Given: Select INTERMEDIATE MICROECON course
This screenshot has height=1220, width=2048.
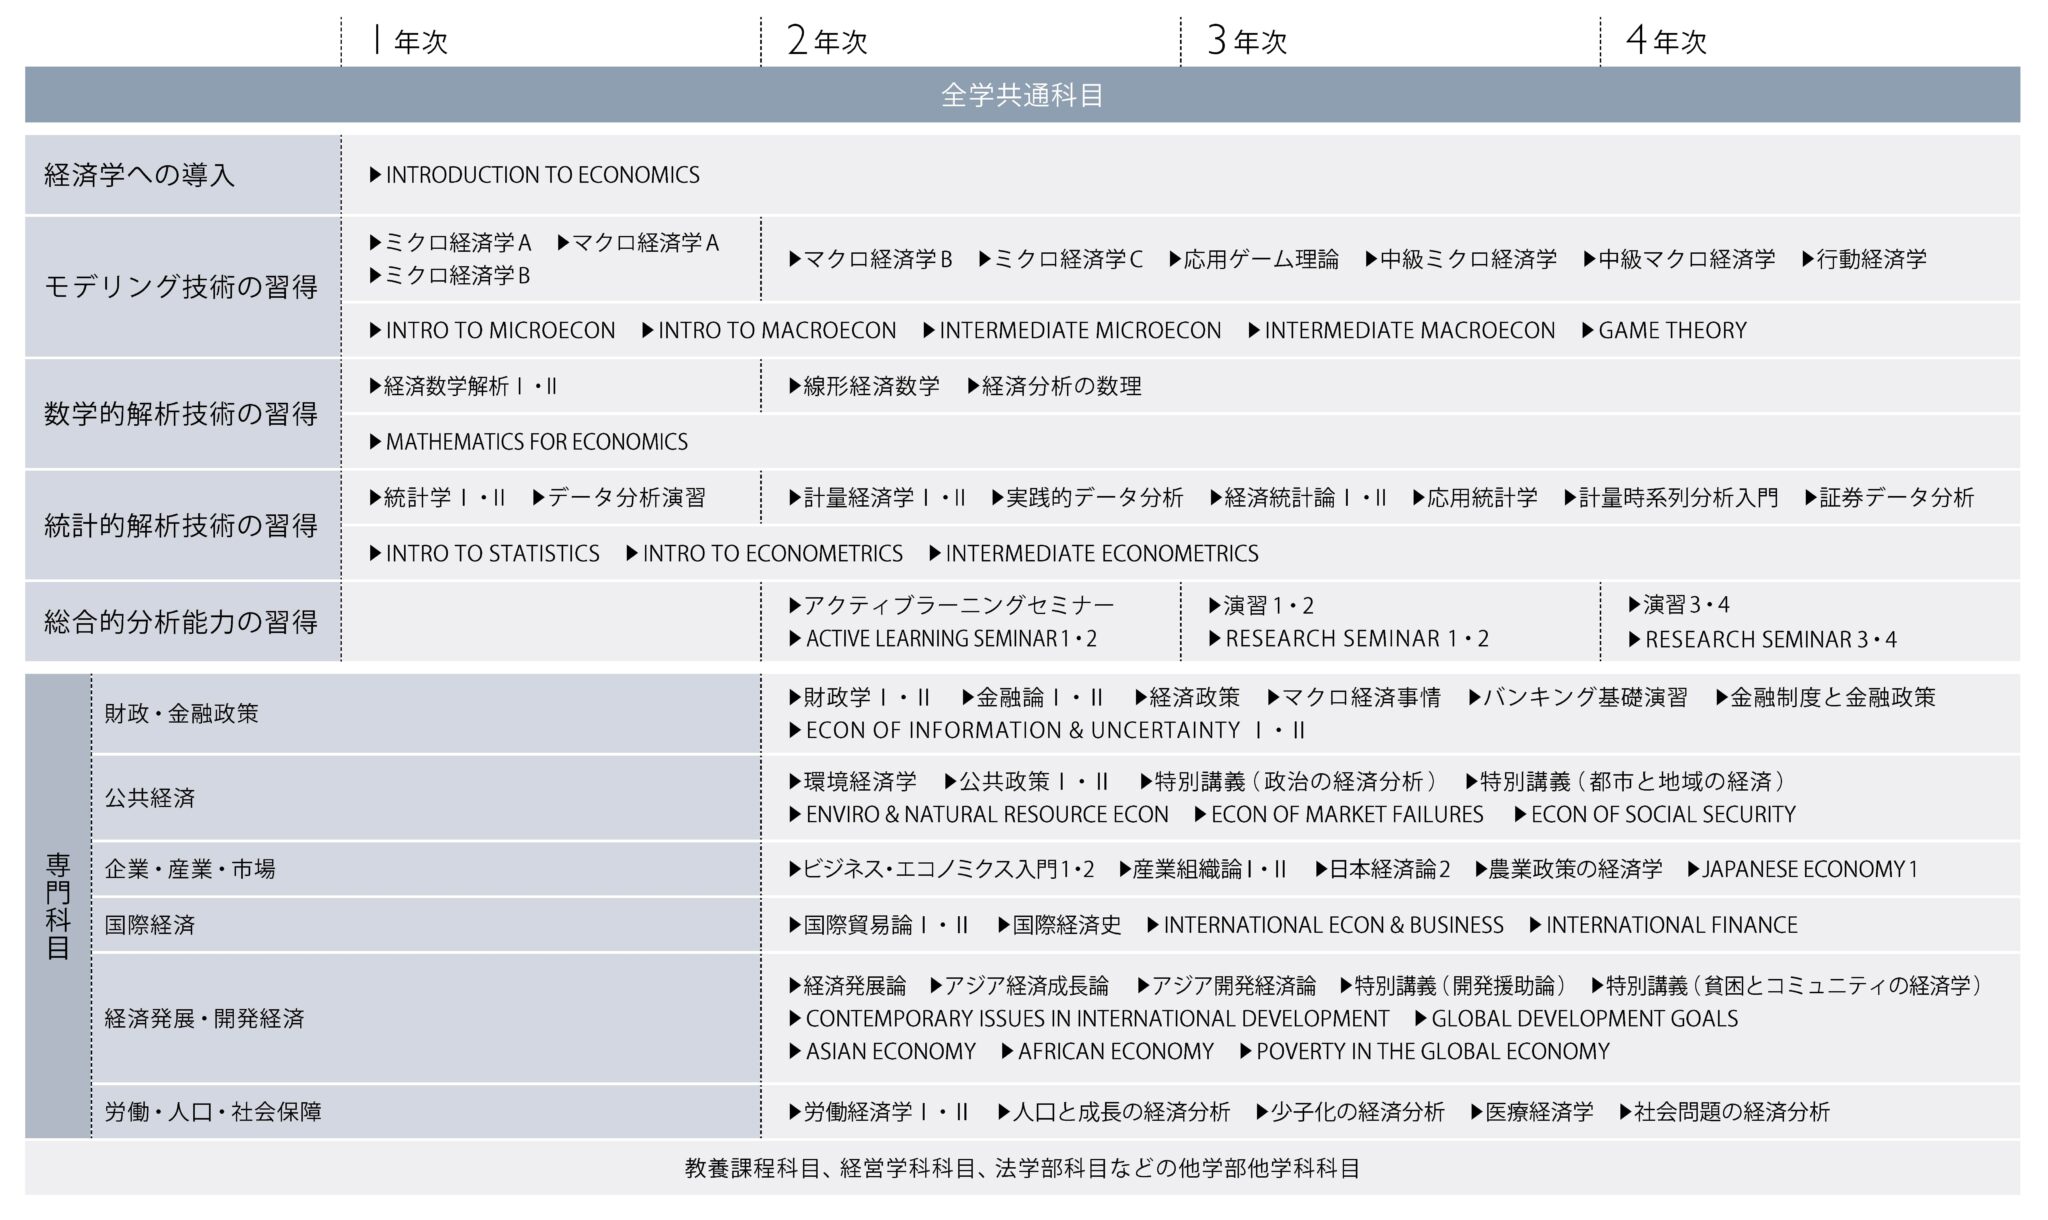Looking at the screenshot, I should [x=1072, y=331].
